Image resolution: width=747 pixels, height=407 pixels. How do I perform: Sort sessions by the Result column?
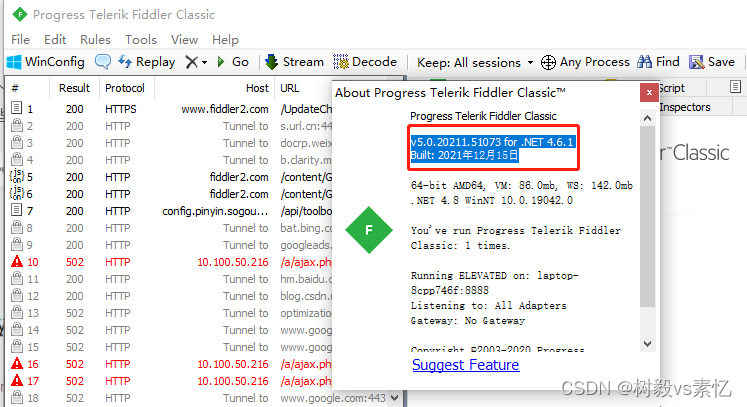[x=74, y=88]
